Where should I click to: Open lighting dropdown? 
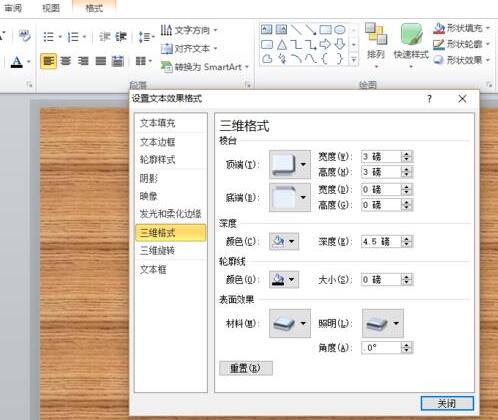[x=383, y=323]
